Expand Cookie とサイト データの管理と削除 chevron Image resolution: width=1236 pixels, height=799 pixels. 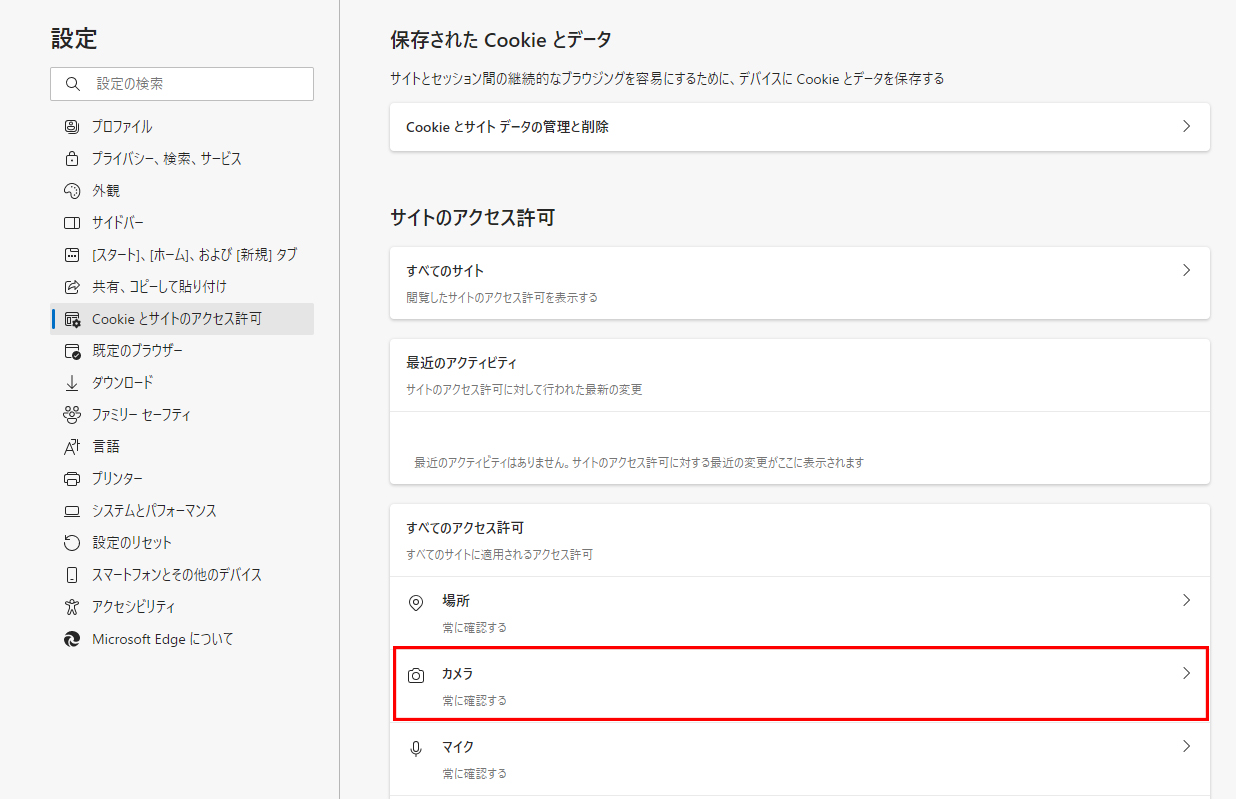pyautogui.click(x=1186, y=127)
